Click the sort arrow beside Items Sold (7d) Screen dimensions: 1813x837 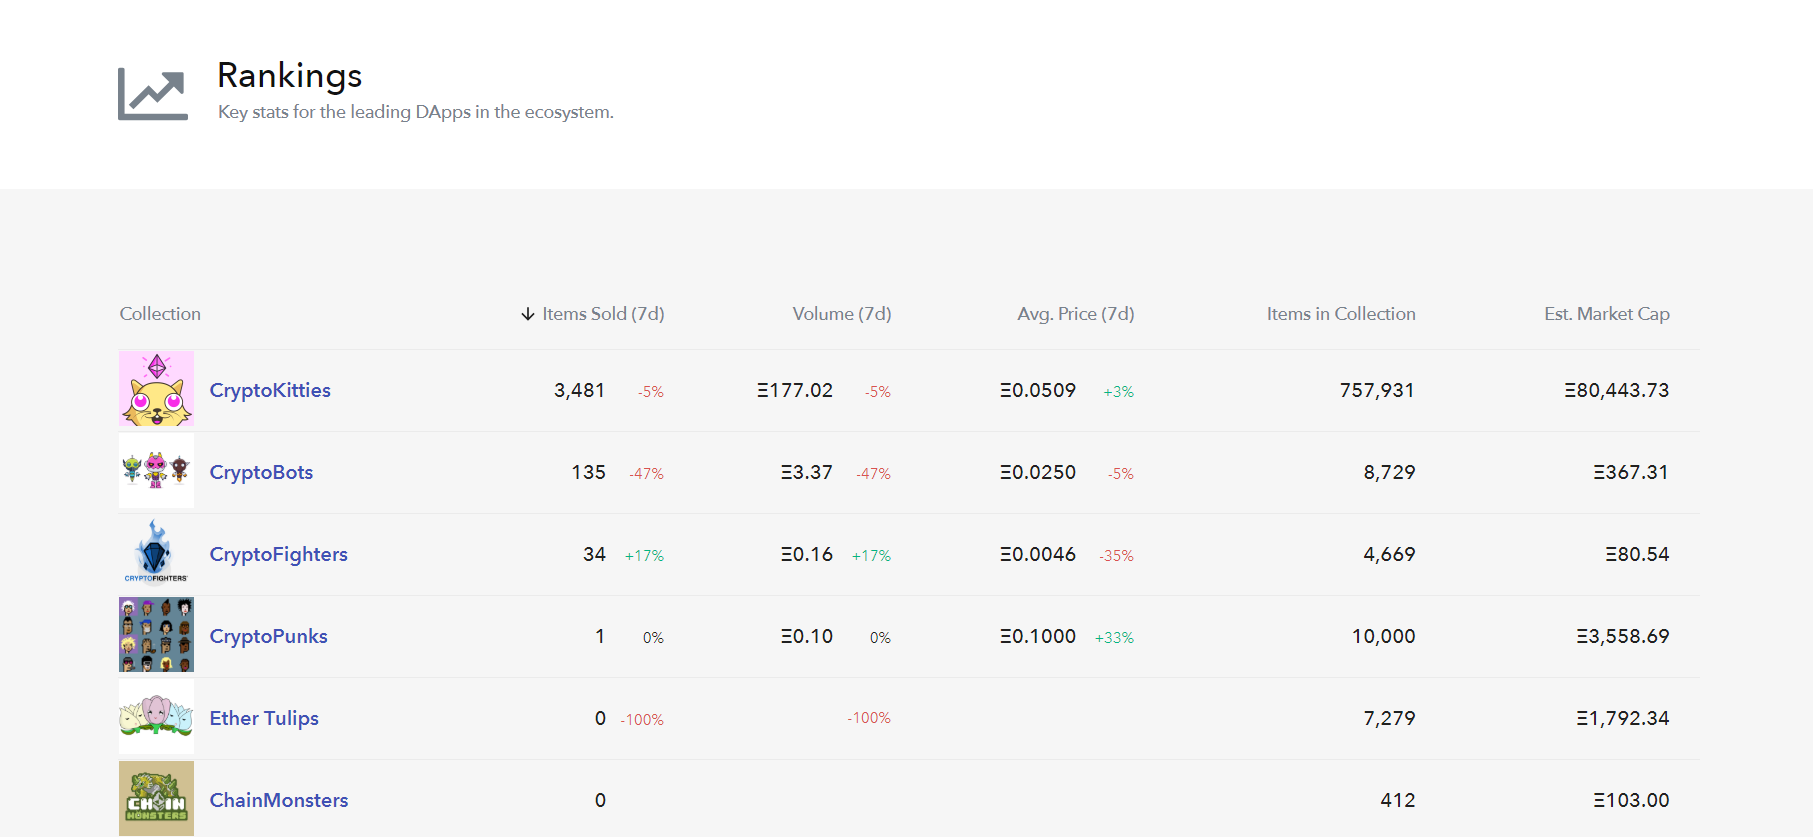point(528,314)
